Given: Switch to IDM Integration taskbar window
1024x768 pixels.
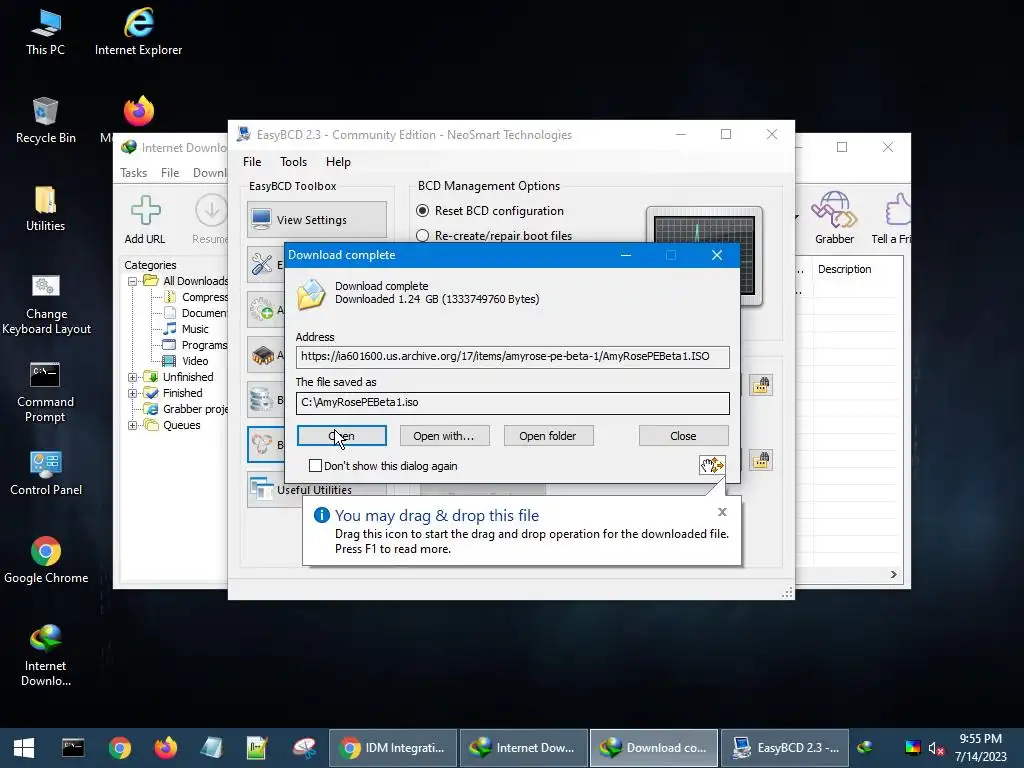Looking at the screenshot, I should click(x=393, y=748).
